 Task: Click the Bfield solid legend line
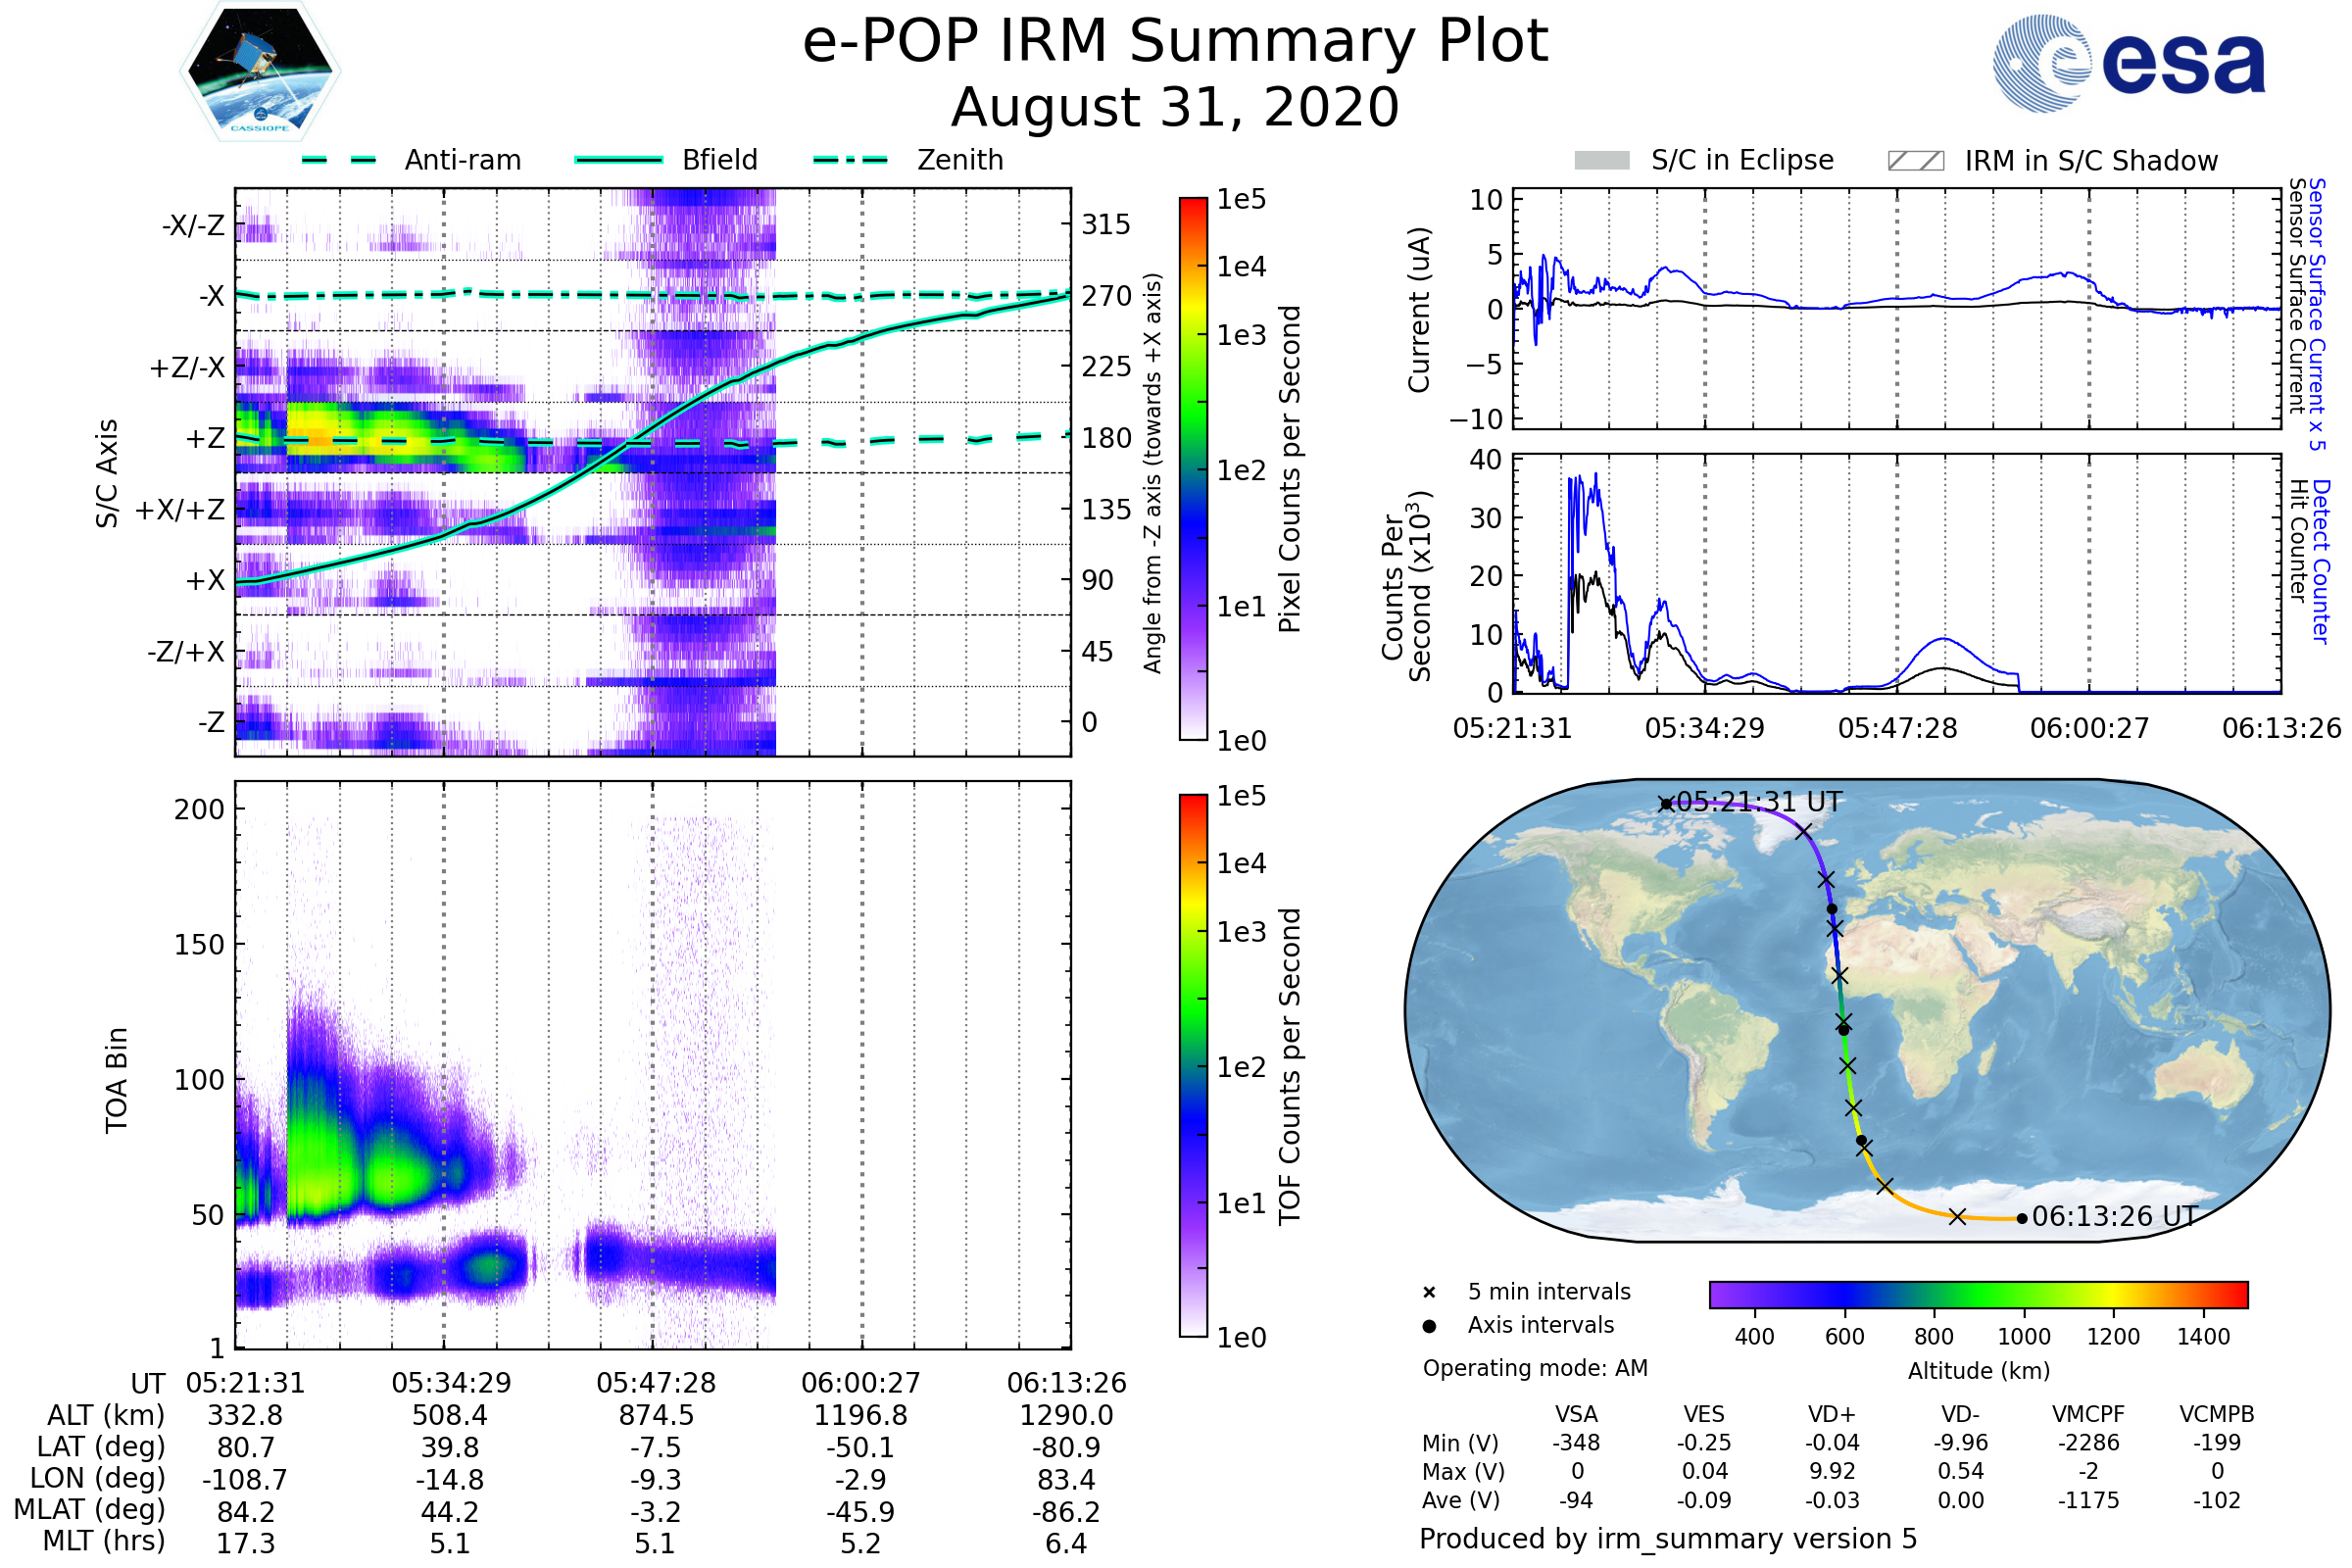click(618, 160)
